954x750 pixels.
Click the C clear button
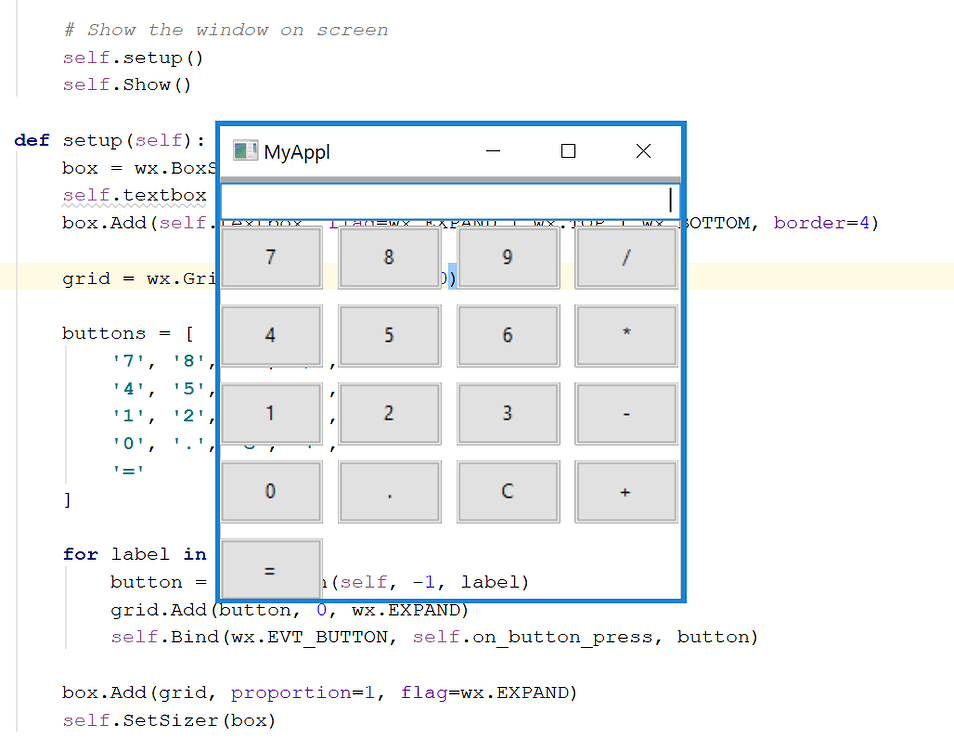tap(508, 491)
